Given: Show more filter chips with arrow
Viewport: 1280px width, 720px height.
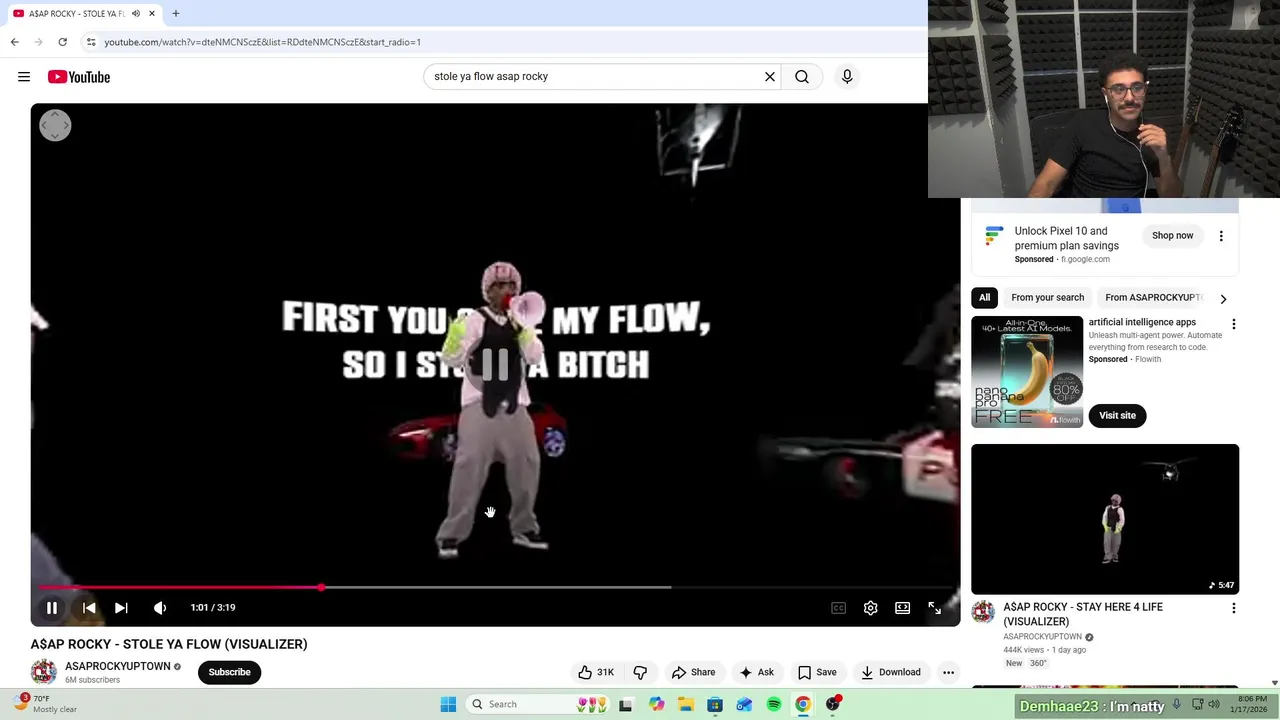Looking at the screenshot, I should coord(1223,298).
